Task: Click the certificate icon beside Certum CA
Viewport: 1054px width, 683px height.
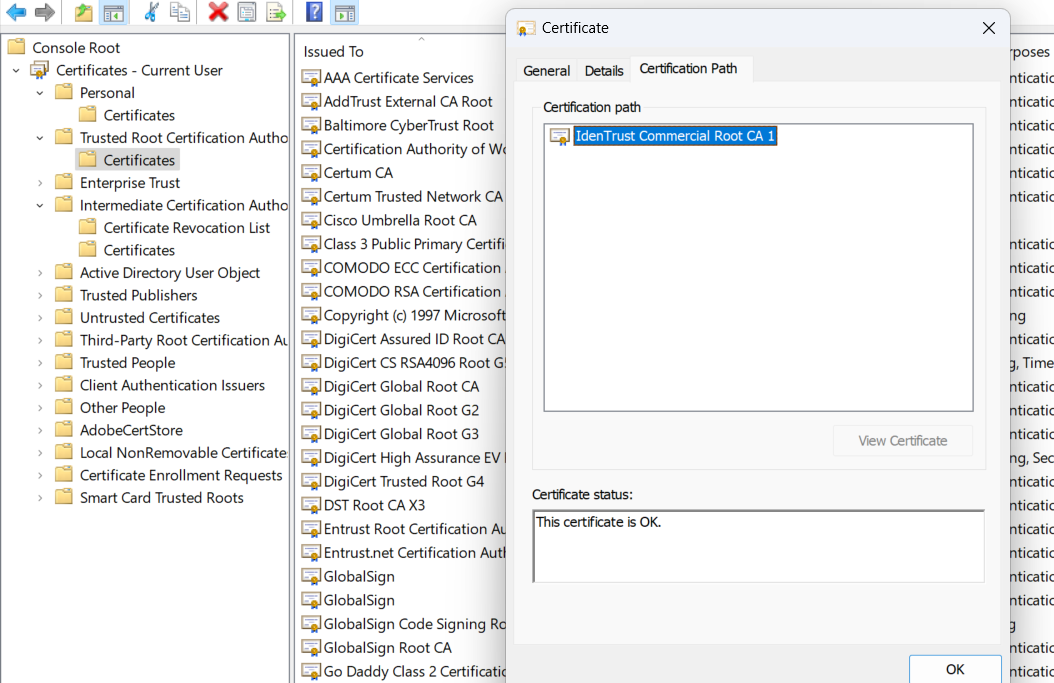Action: click(311, 173)
